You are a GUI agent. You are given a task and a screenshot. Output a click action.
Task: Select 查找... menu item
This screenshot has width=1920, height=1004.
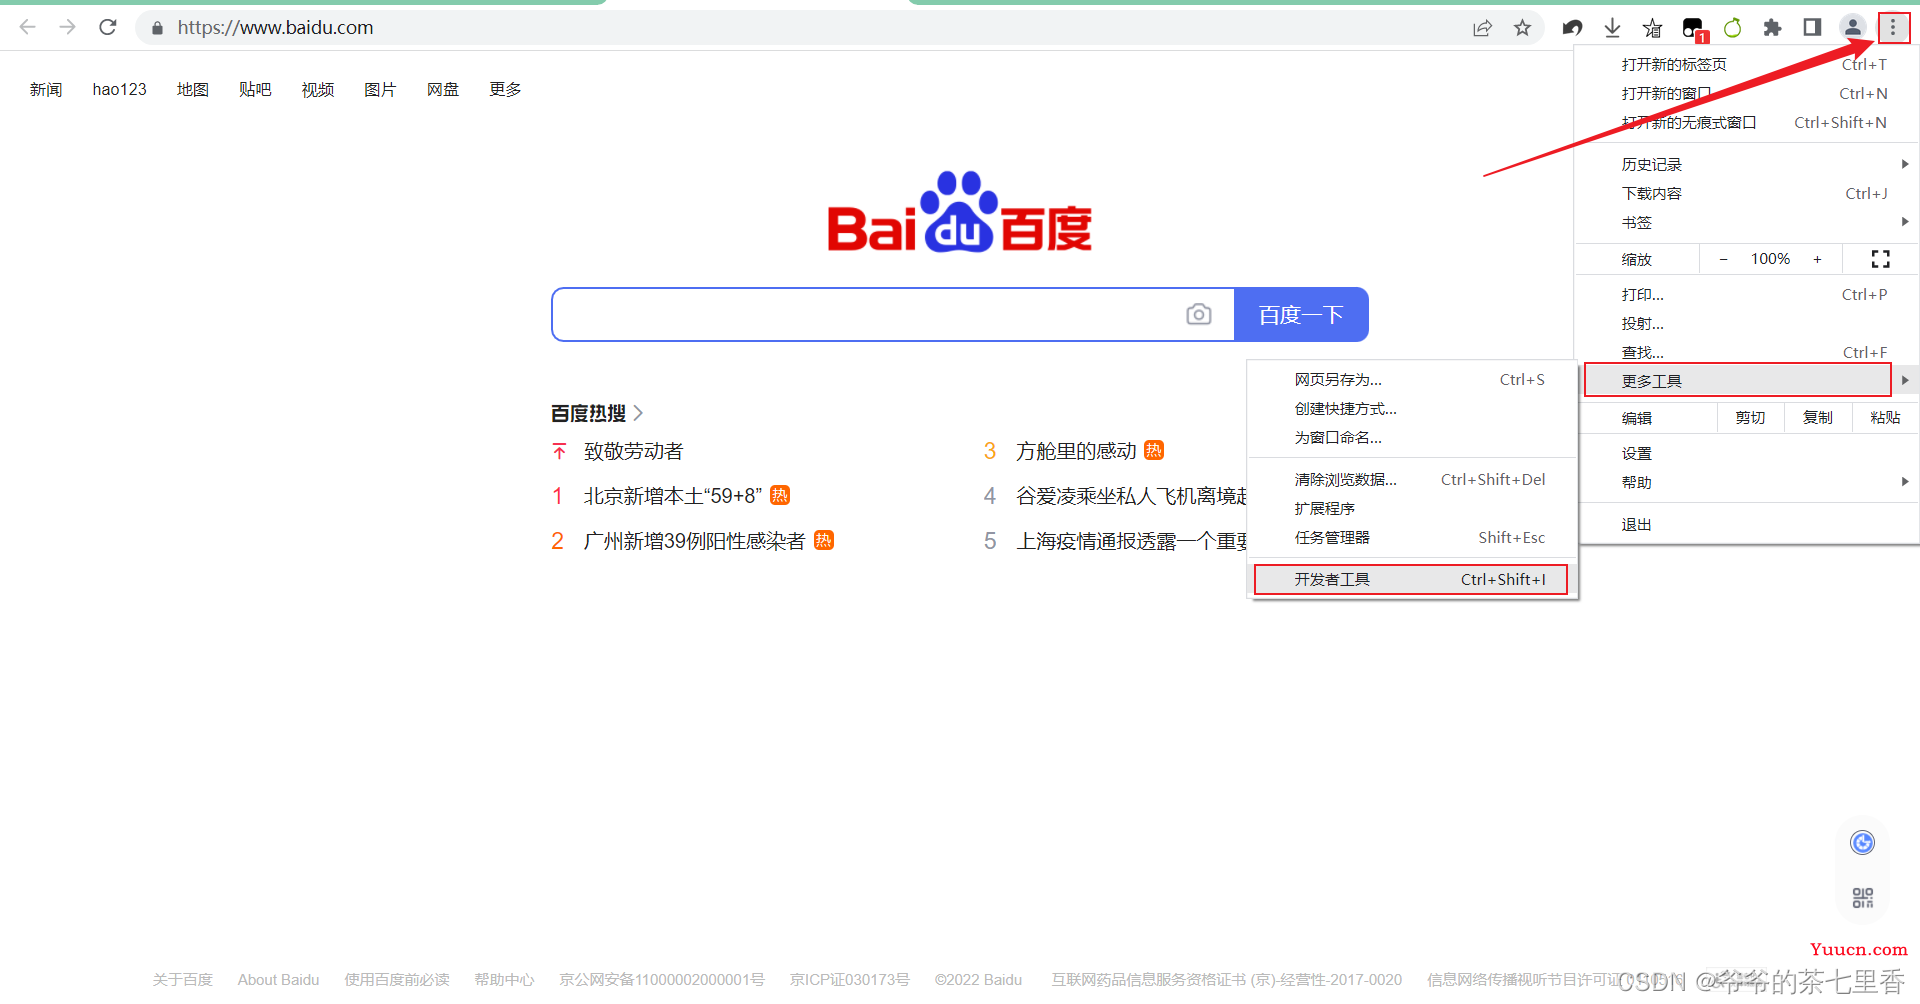pos(1747,351)
